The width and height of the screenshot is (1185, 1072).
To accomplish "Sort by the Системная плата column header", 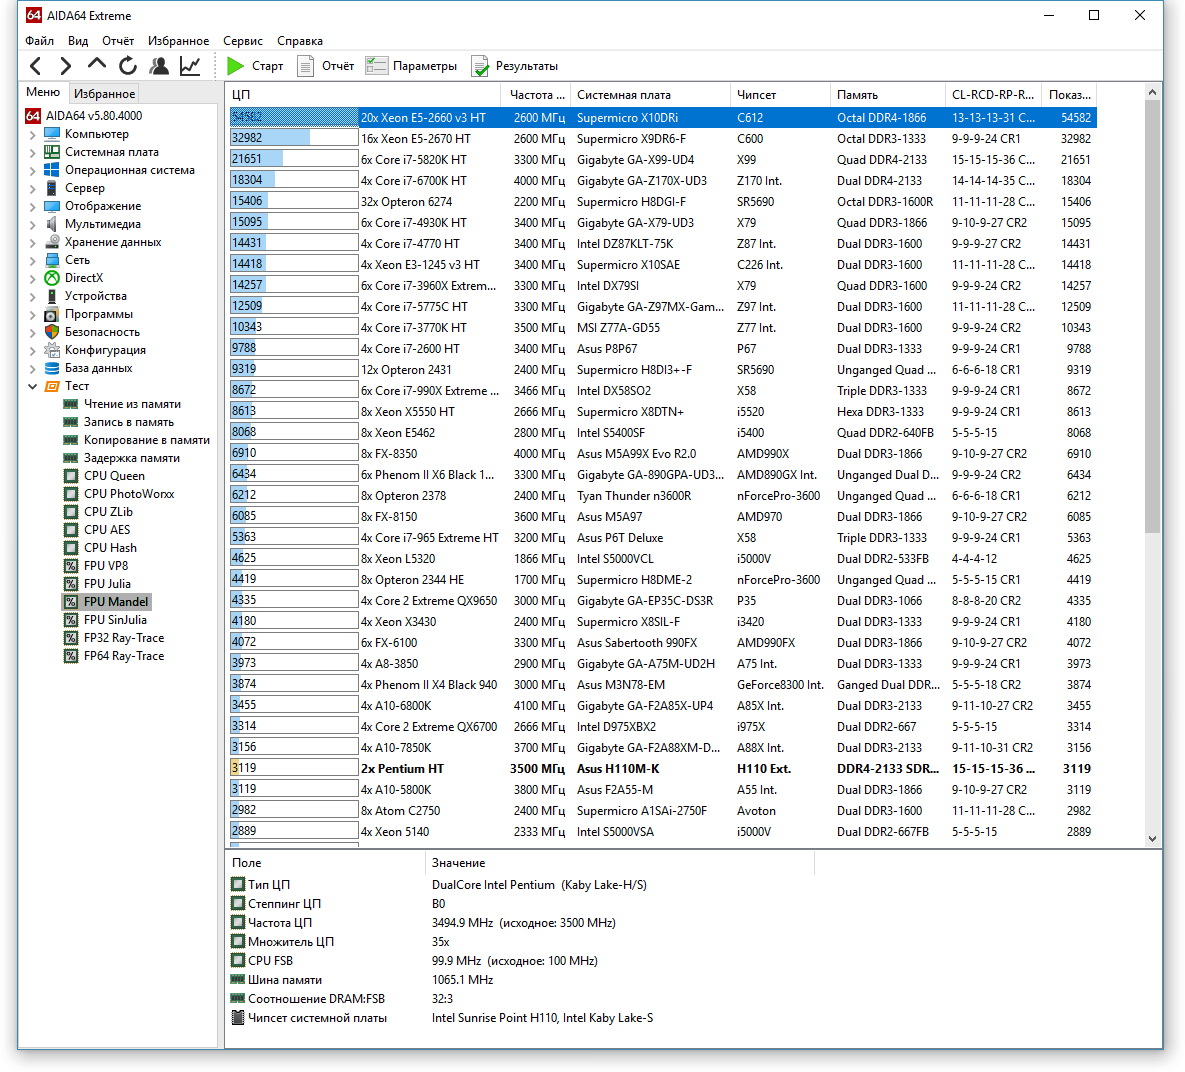I will pos(650,95).
